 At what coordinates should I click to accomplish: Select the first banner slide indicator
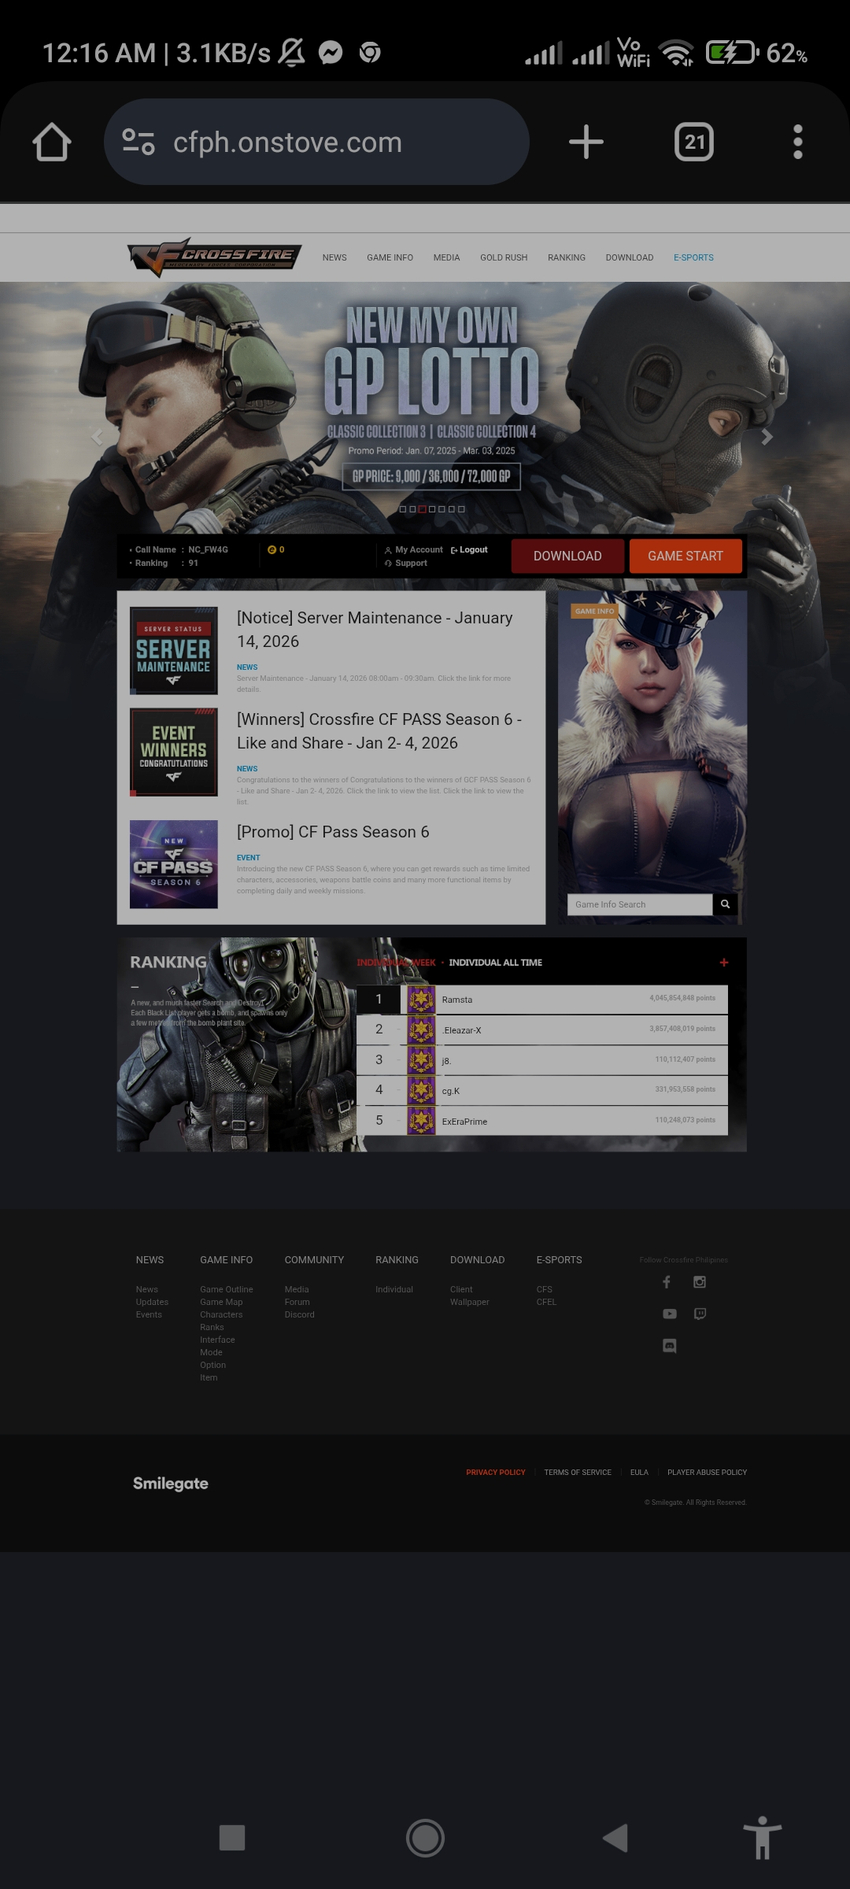pos(403,509)
